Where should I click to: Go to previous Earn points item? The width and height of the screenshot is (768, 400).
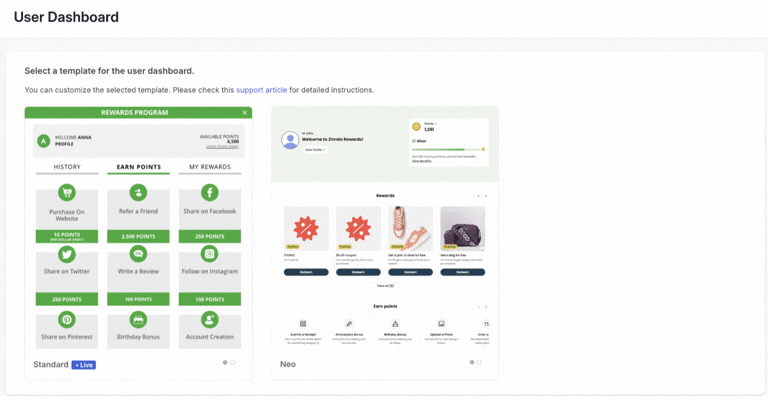(x=479, y=307)
